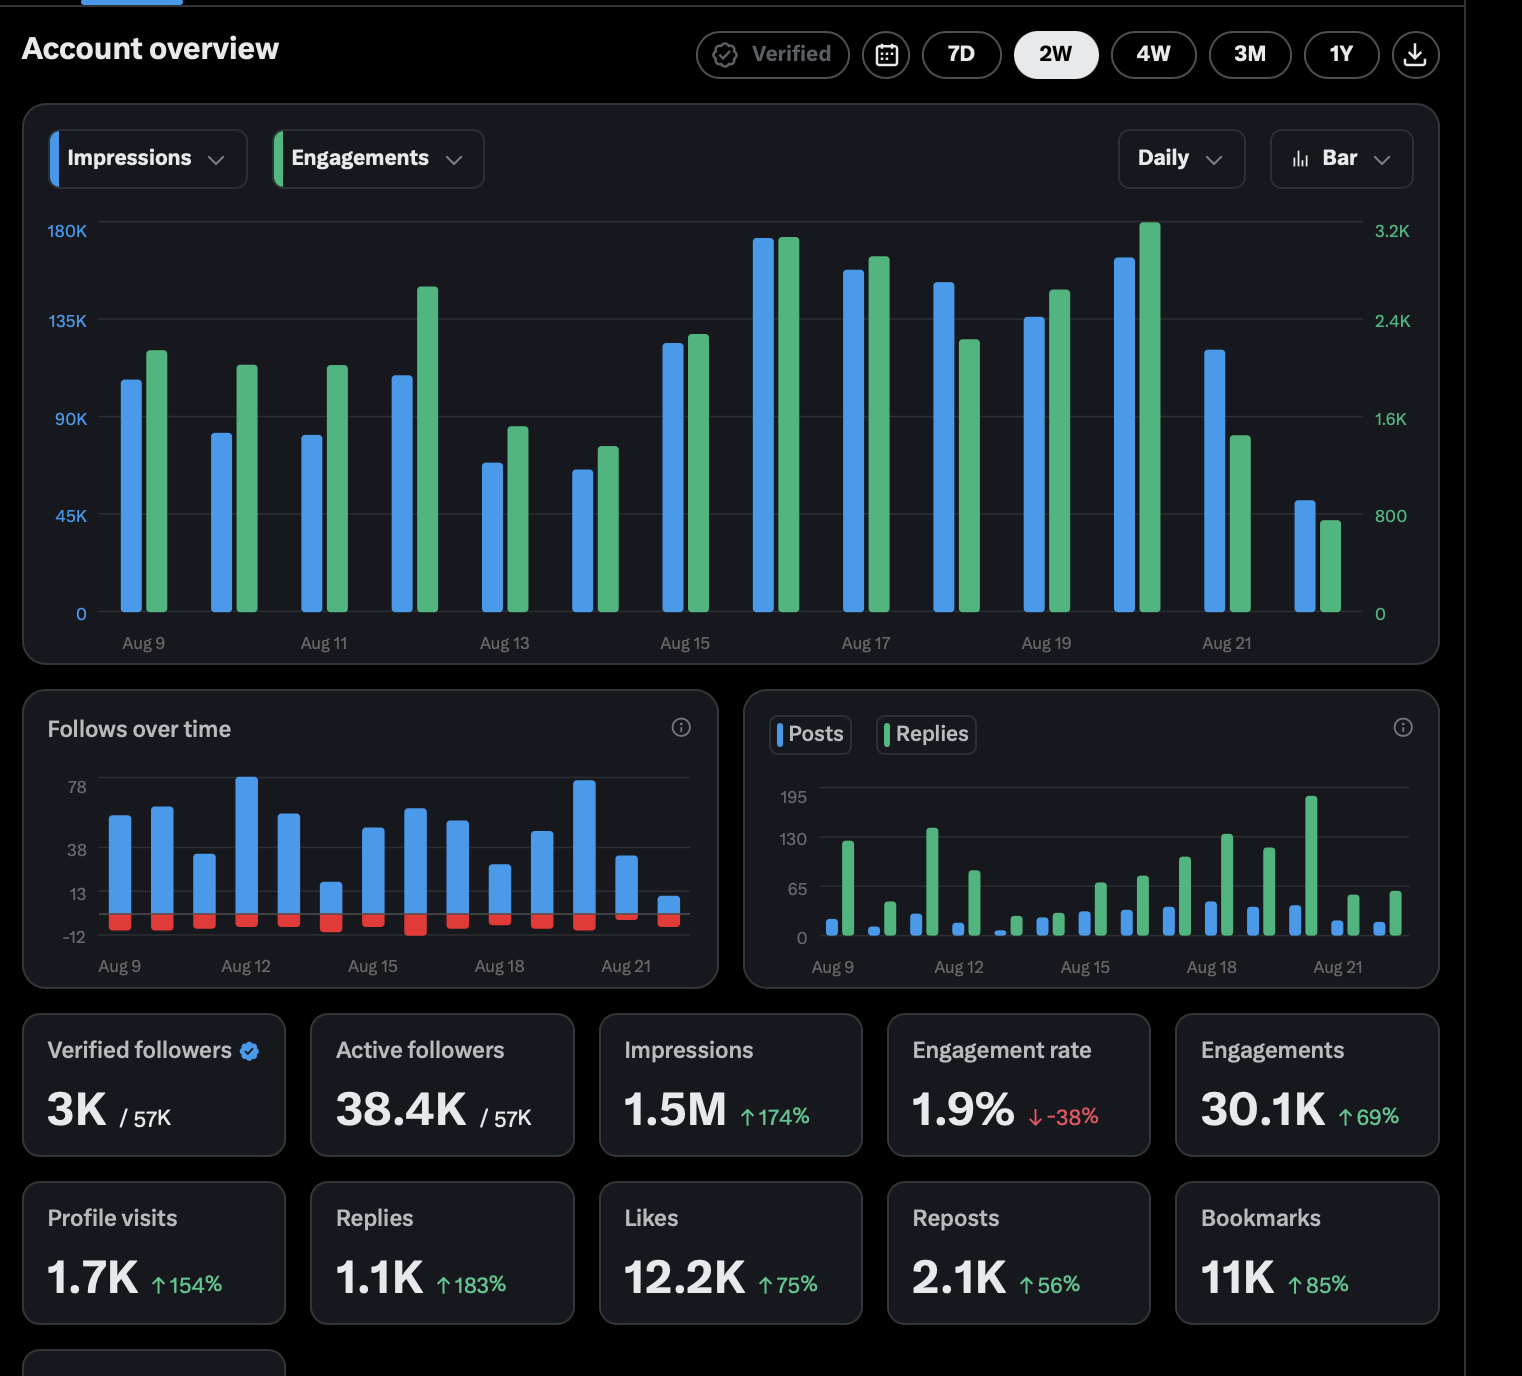Screen dimensions: 1522x1376
Task: Toggle the Posts series in chart
Action: point(811,734)
